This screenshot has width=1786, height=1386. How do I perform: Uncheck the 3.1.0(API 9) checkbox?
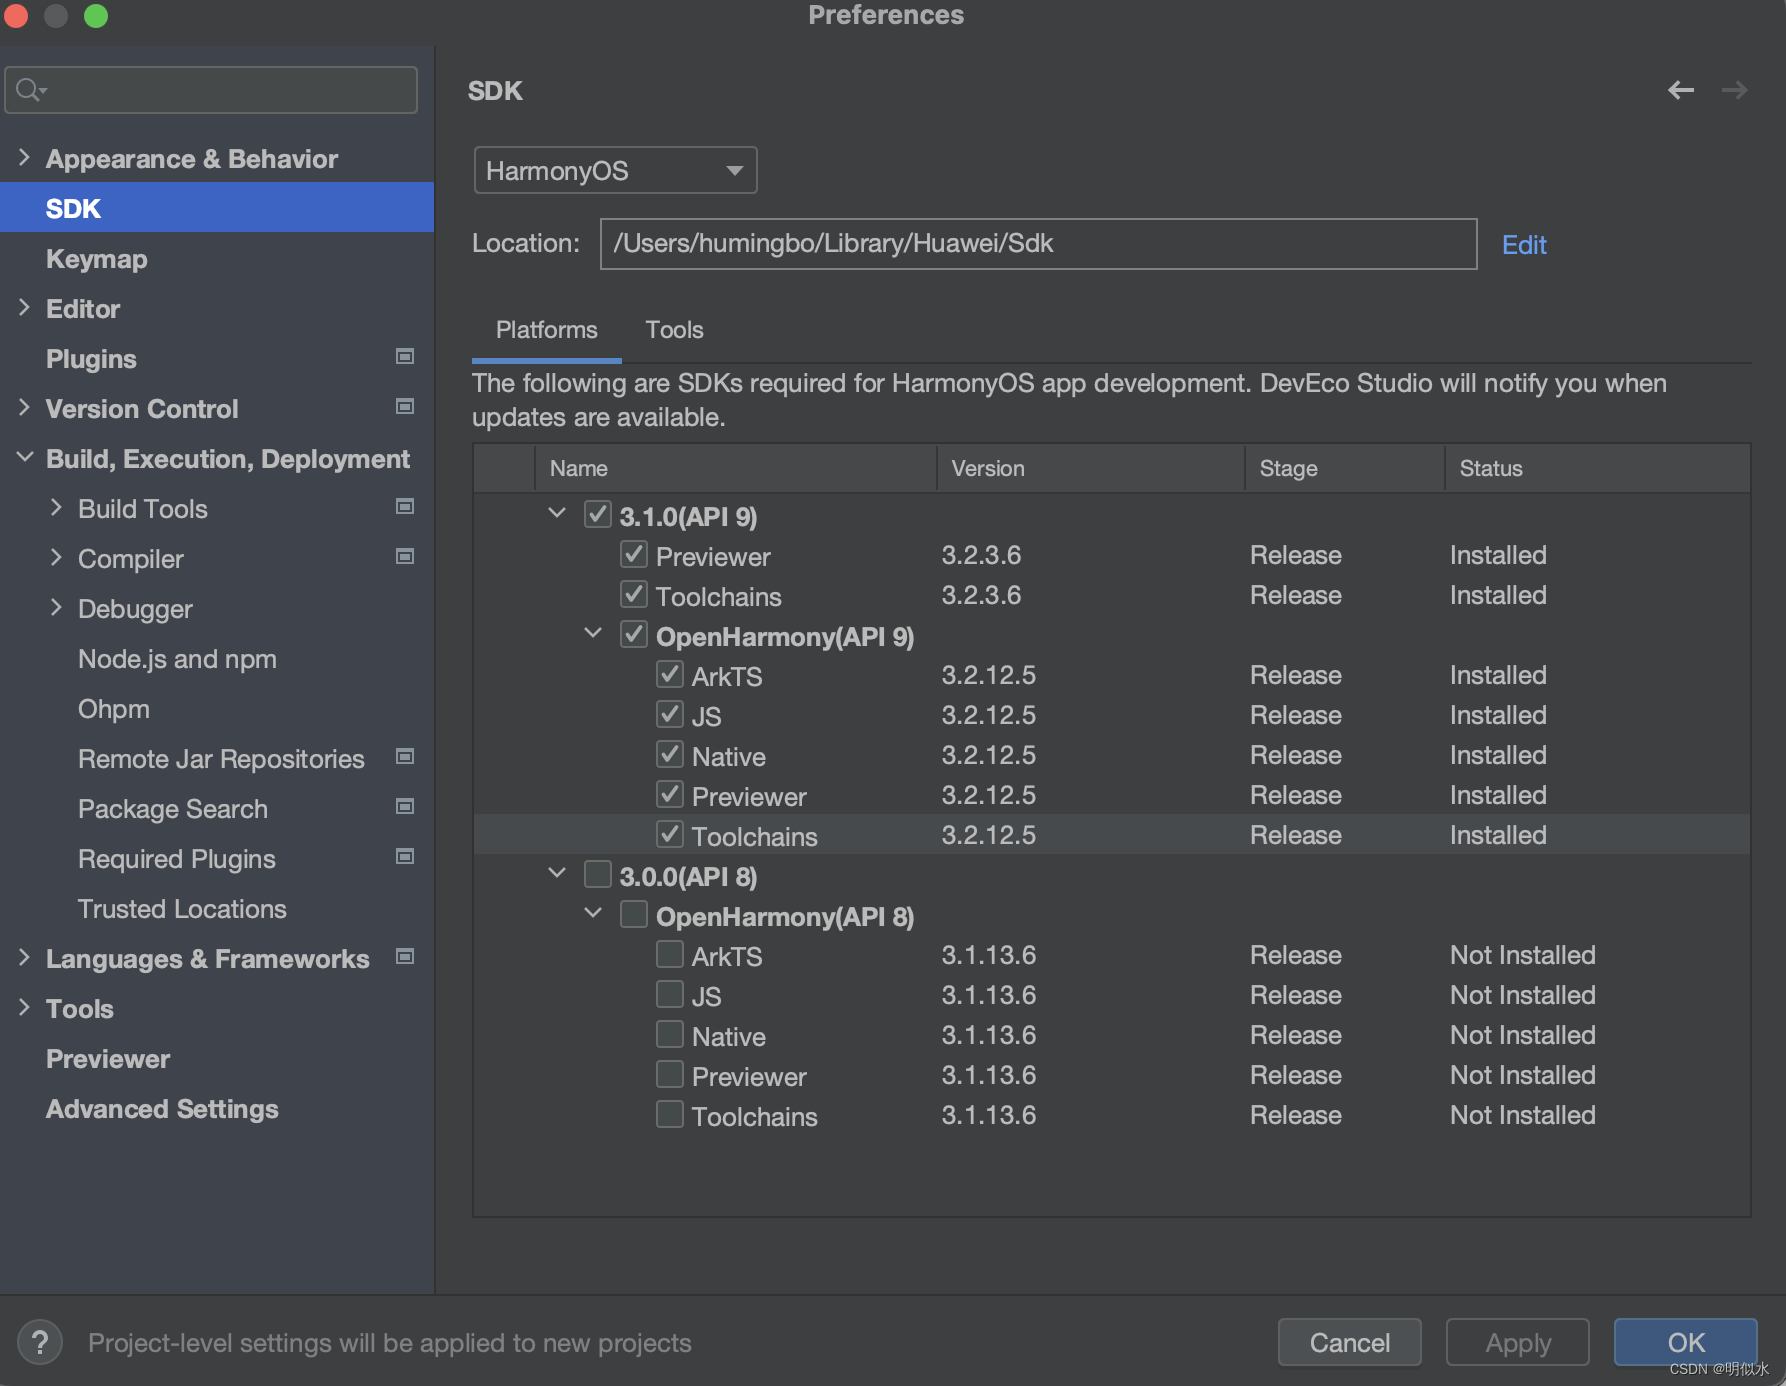click(x=598, y=515)
